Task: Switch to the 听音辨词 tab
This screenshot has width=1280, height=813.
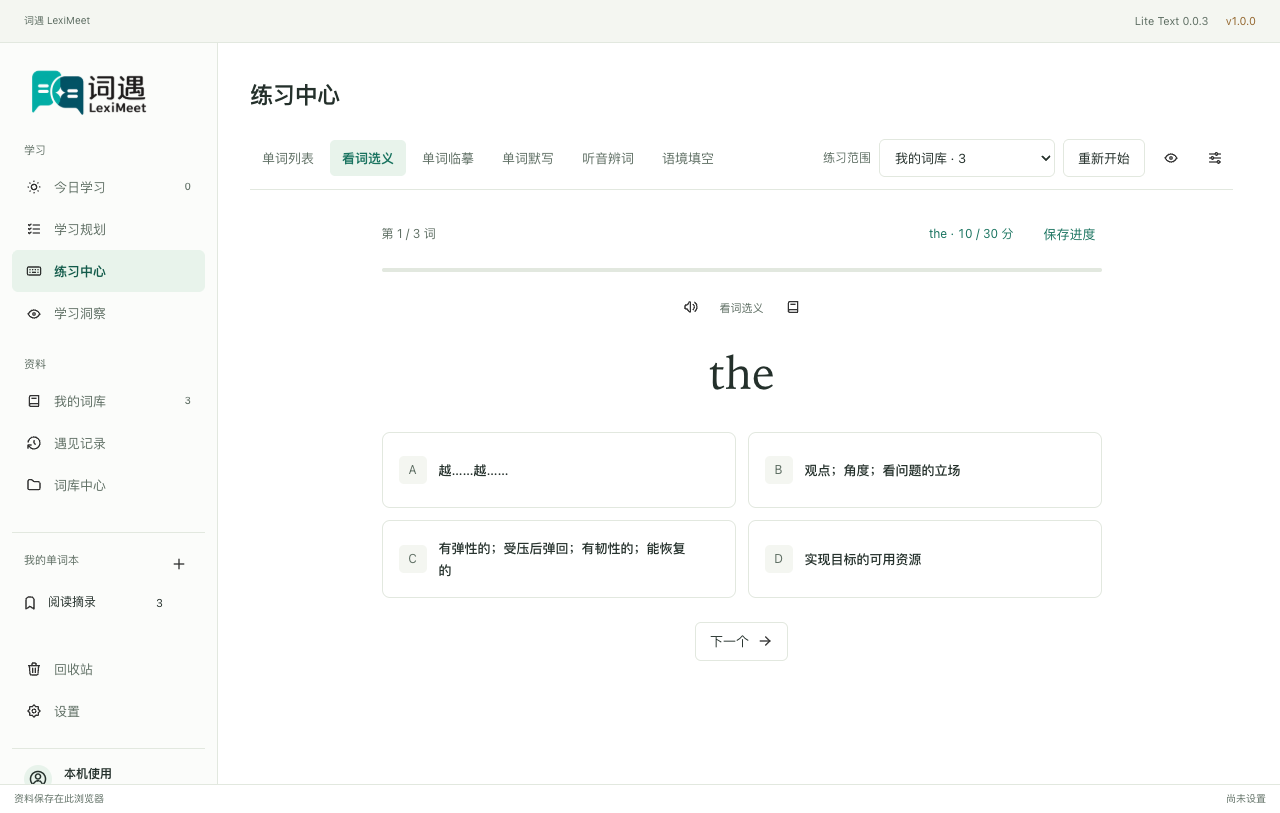Action: [608, 158]
